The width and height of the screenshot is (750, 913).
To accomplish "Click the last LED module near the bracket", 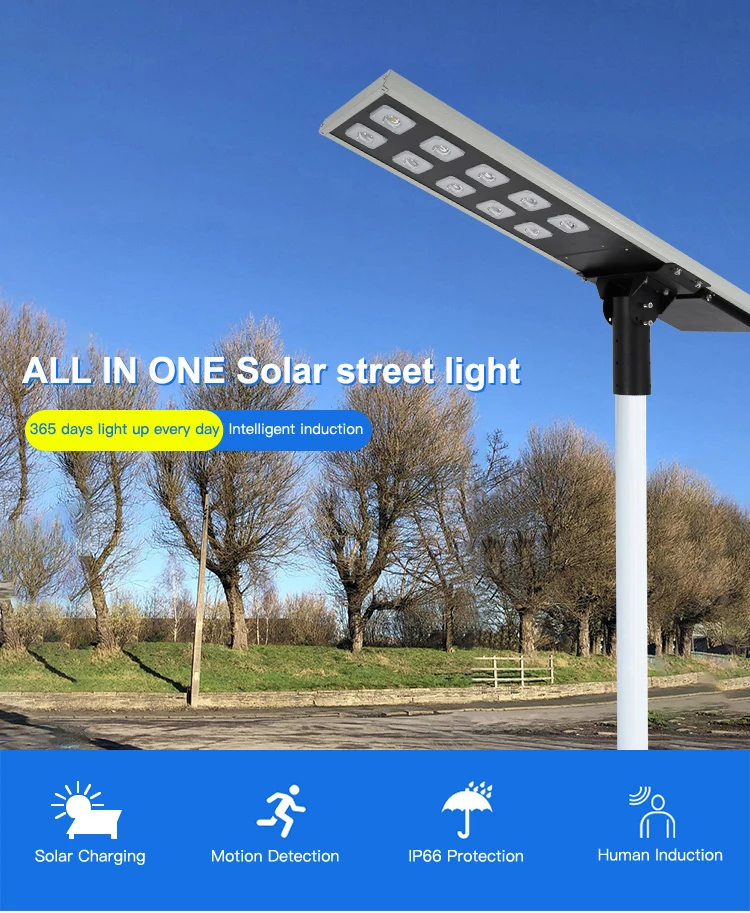I will 568,224.
